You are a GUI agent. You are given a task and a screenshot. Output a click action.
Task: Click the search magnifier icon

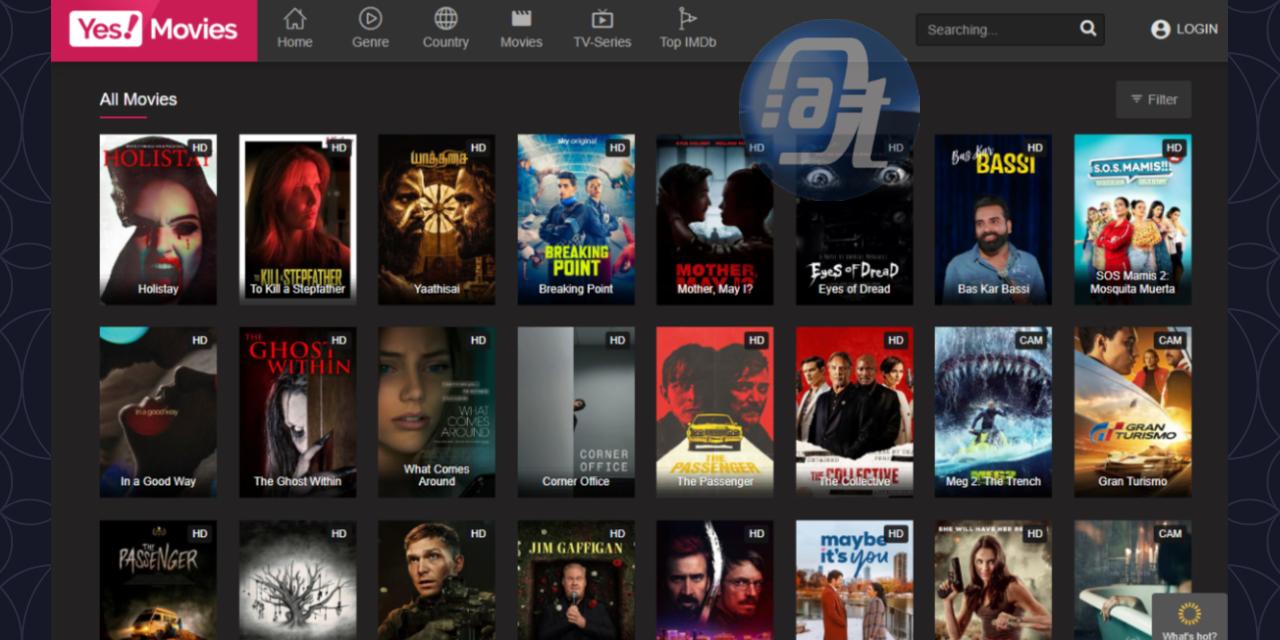tap(1088, 29)
